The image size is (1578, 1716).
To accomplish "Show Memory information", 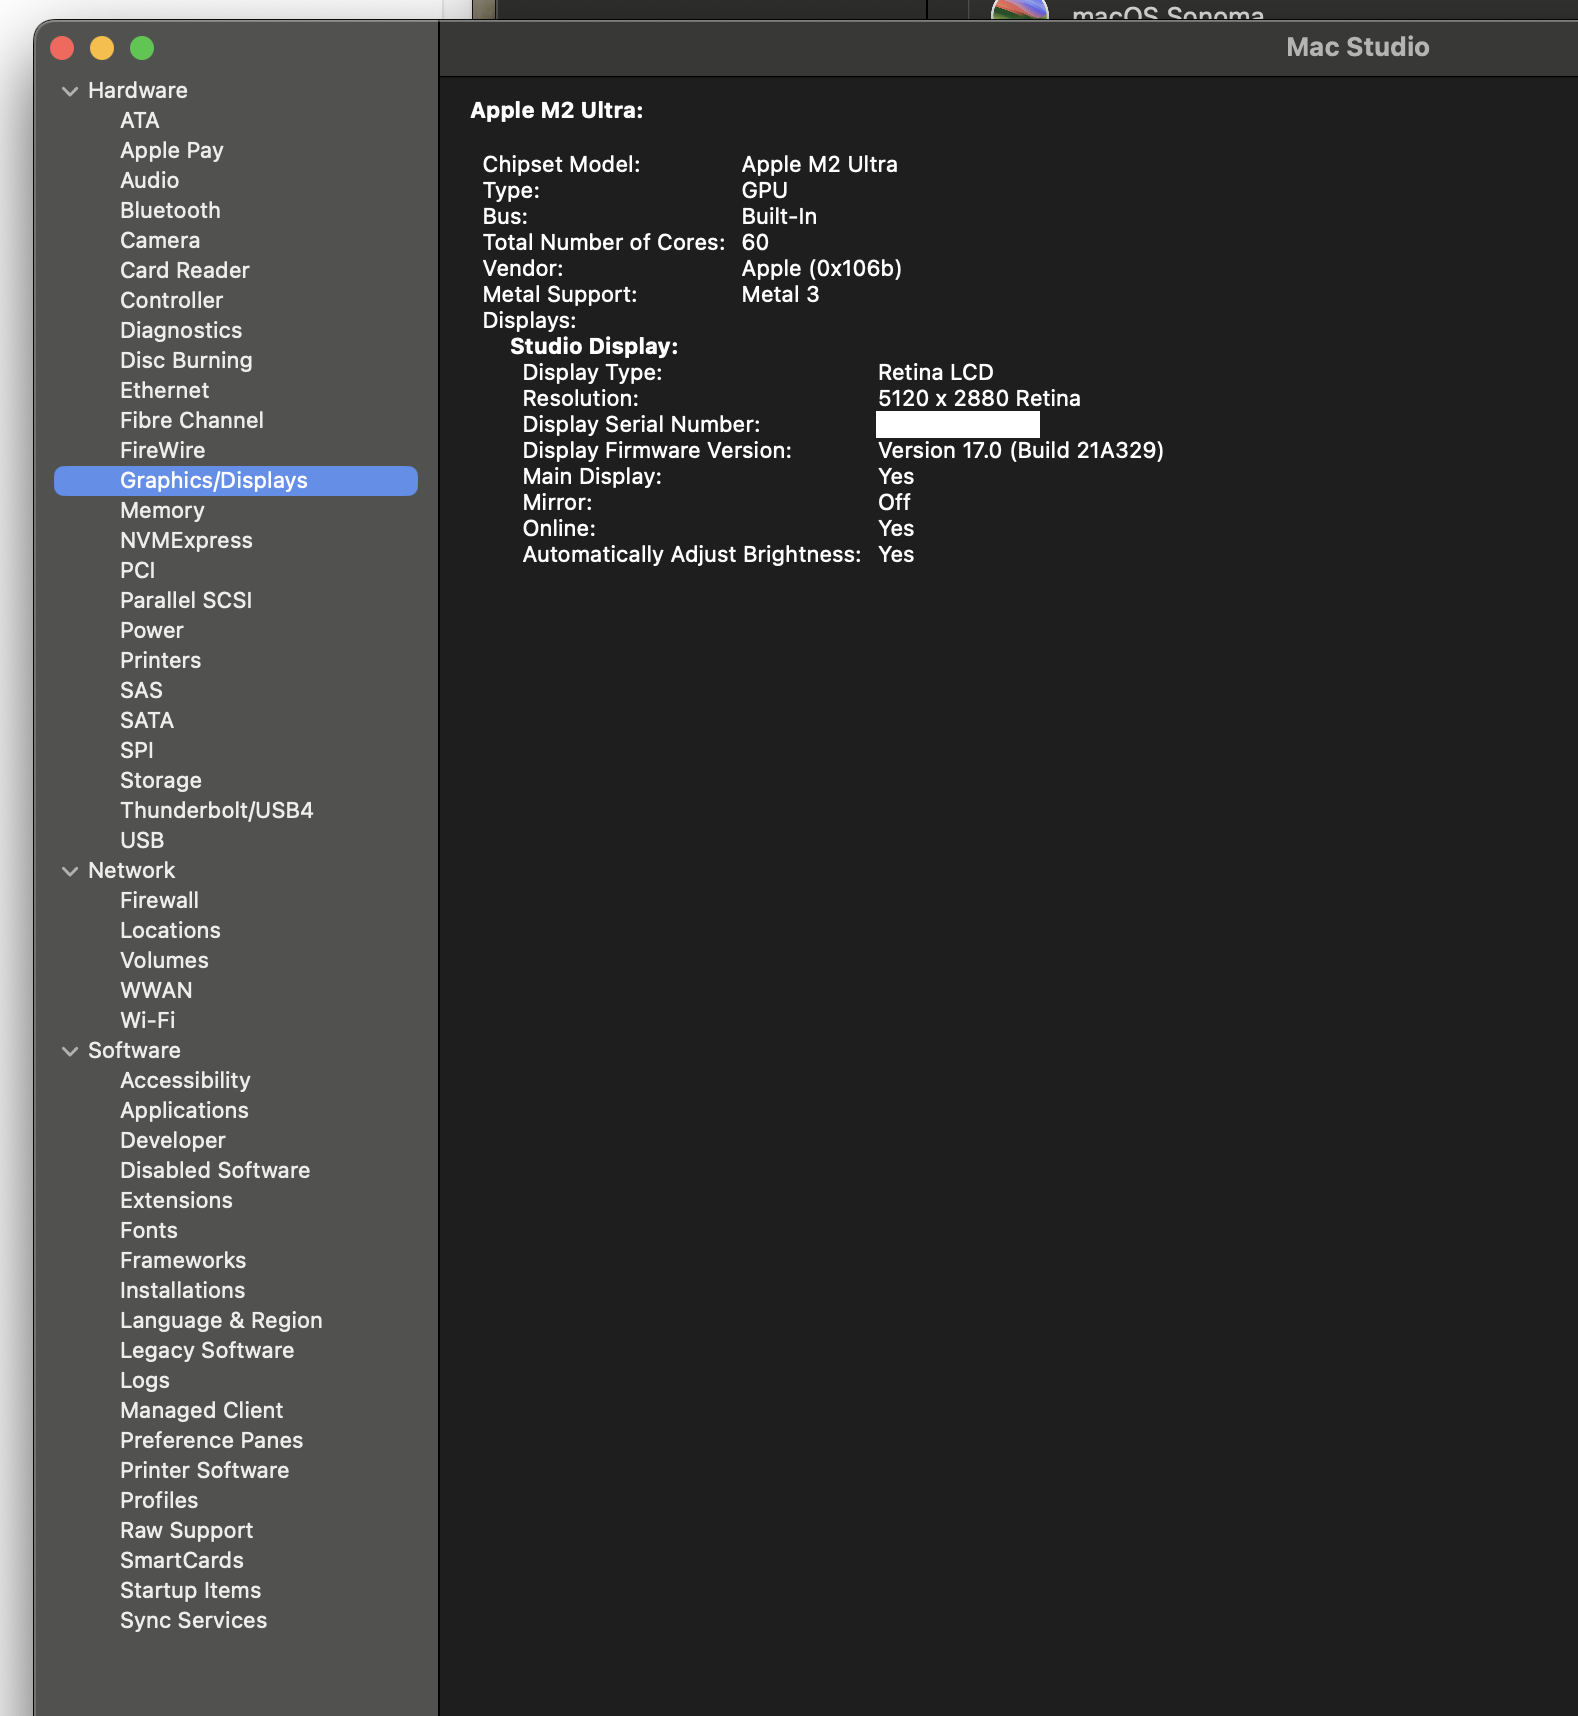I will (x=162, y=510).
